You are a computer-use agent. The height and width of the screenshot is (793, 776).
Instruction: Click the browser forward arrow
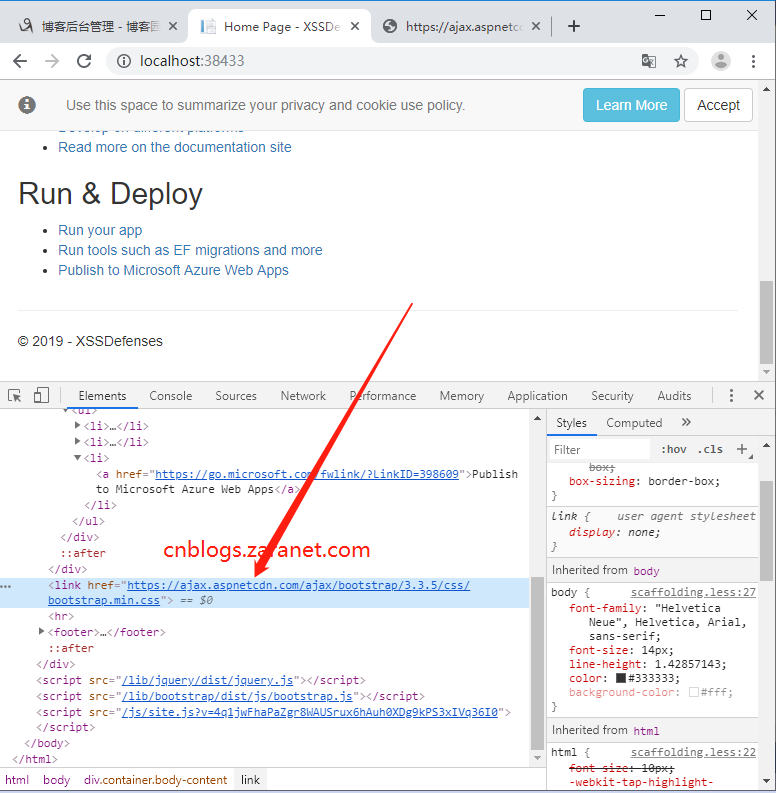coord(52,61)
